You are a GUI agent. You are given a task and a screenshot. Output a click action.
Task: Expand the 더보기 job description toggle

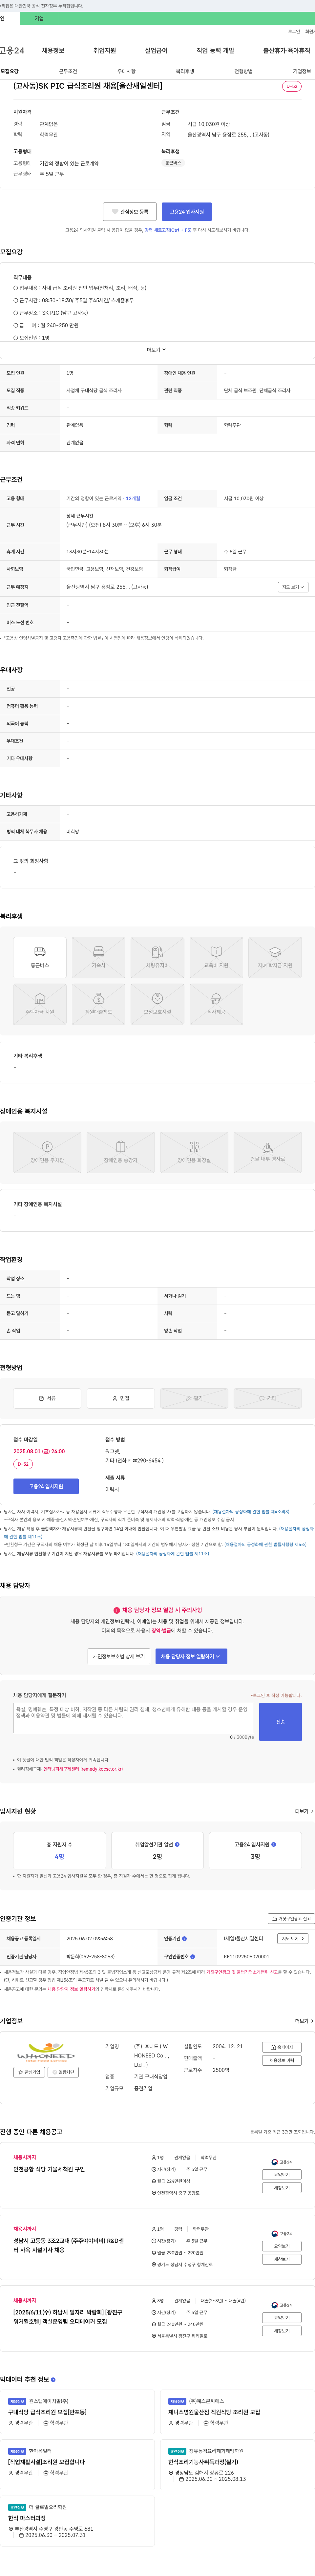[157, 350]
